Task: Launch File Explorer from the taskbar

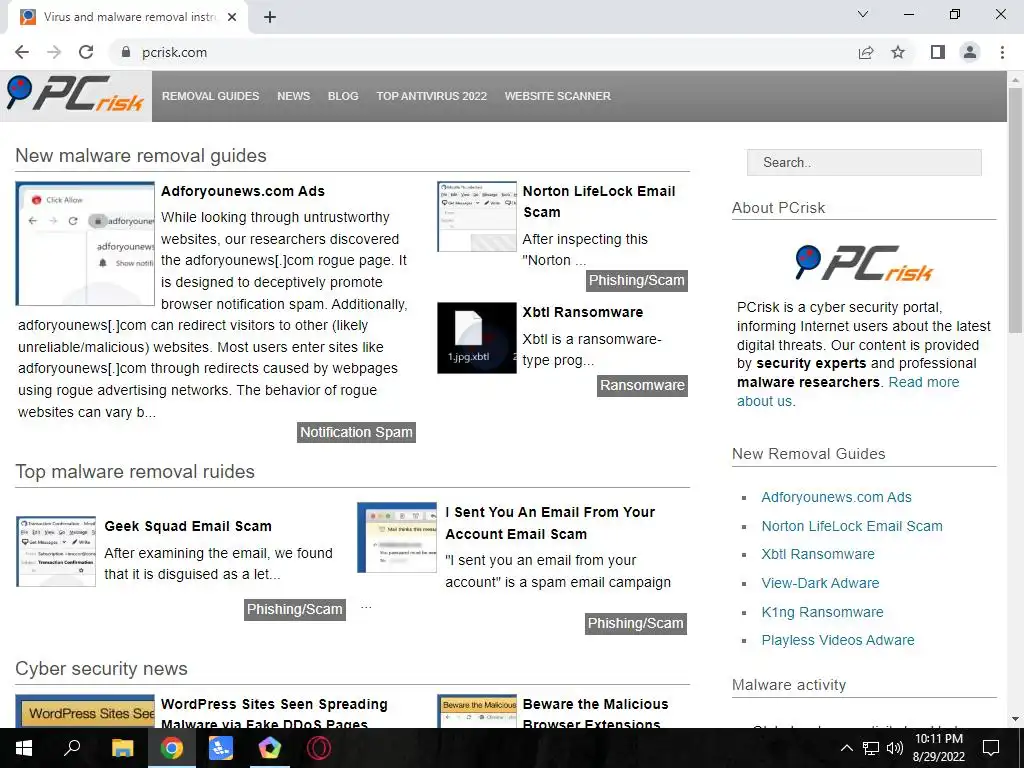Action: [122, 748]
